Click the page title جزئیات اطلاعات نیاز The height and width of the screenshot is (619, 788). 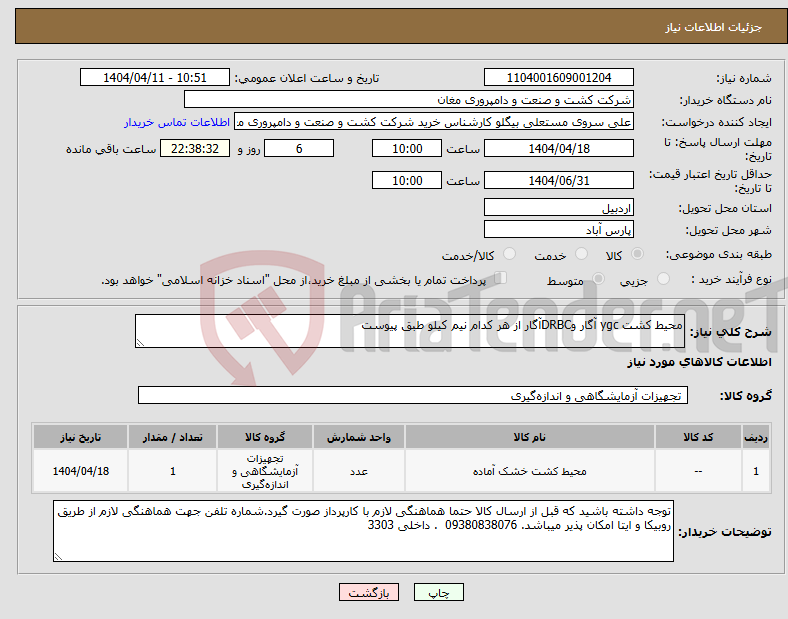click(714, 27)
